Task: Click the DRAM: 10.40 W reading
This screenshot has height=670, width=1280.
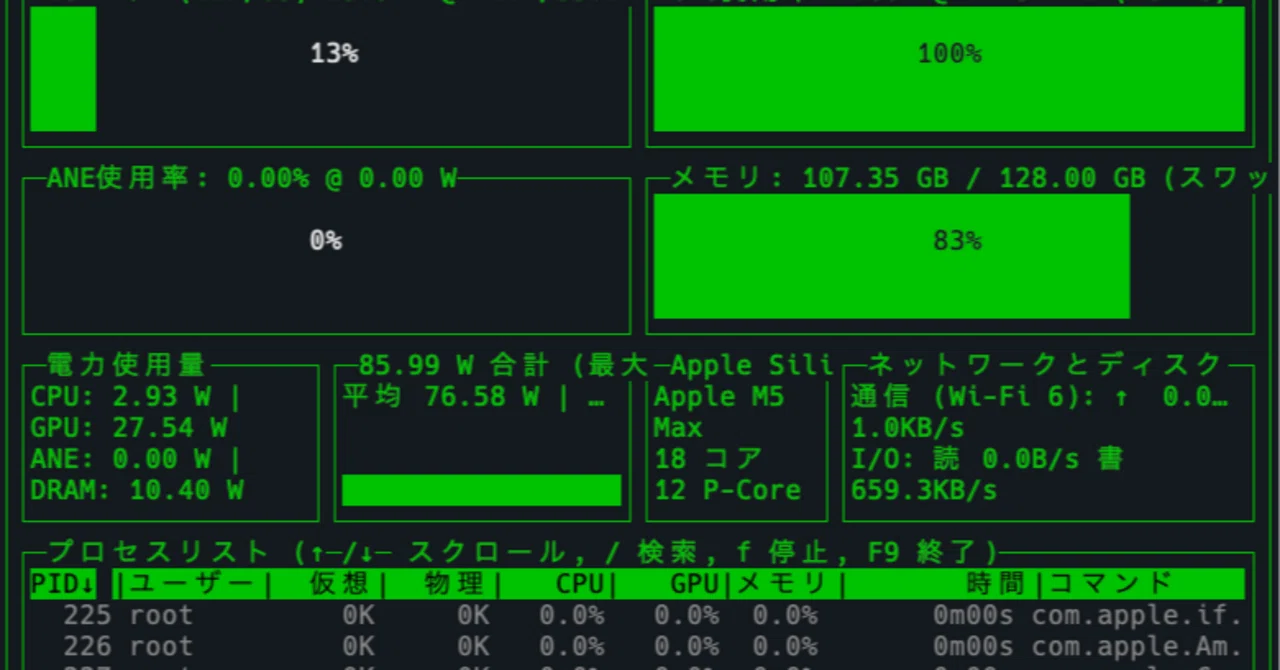Action: pyautogui.click(x=137, y=490)
